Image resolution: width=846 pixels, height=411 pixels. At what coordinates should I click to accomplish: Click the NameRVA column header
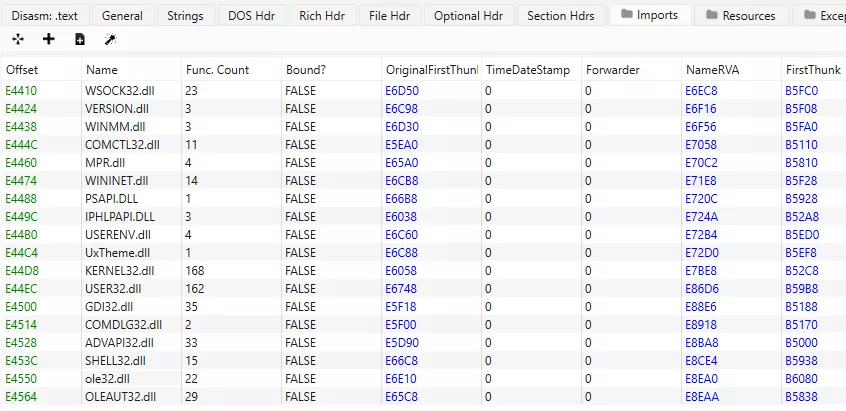tap(711, 70)
